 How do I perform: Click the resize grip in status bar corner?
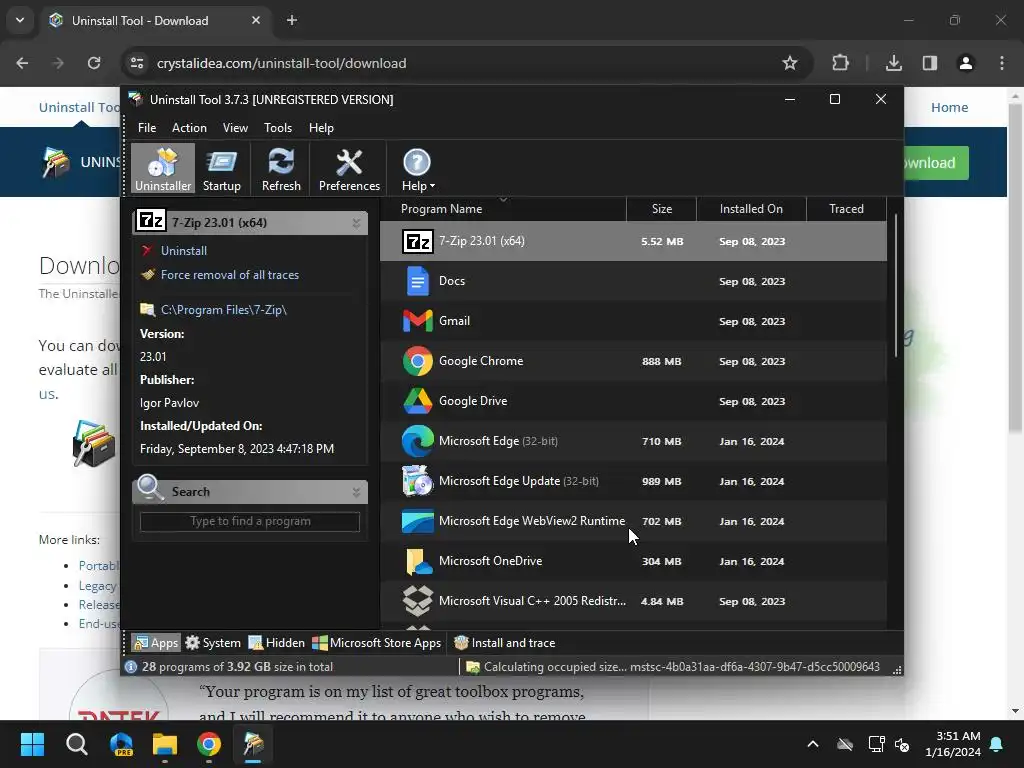point(897,669)
